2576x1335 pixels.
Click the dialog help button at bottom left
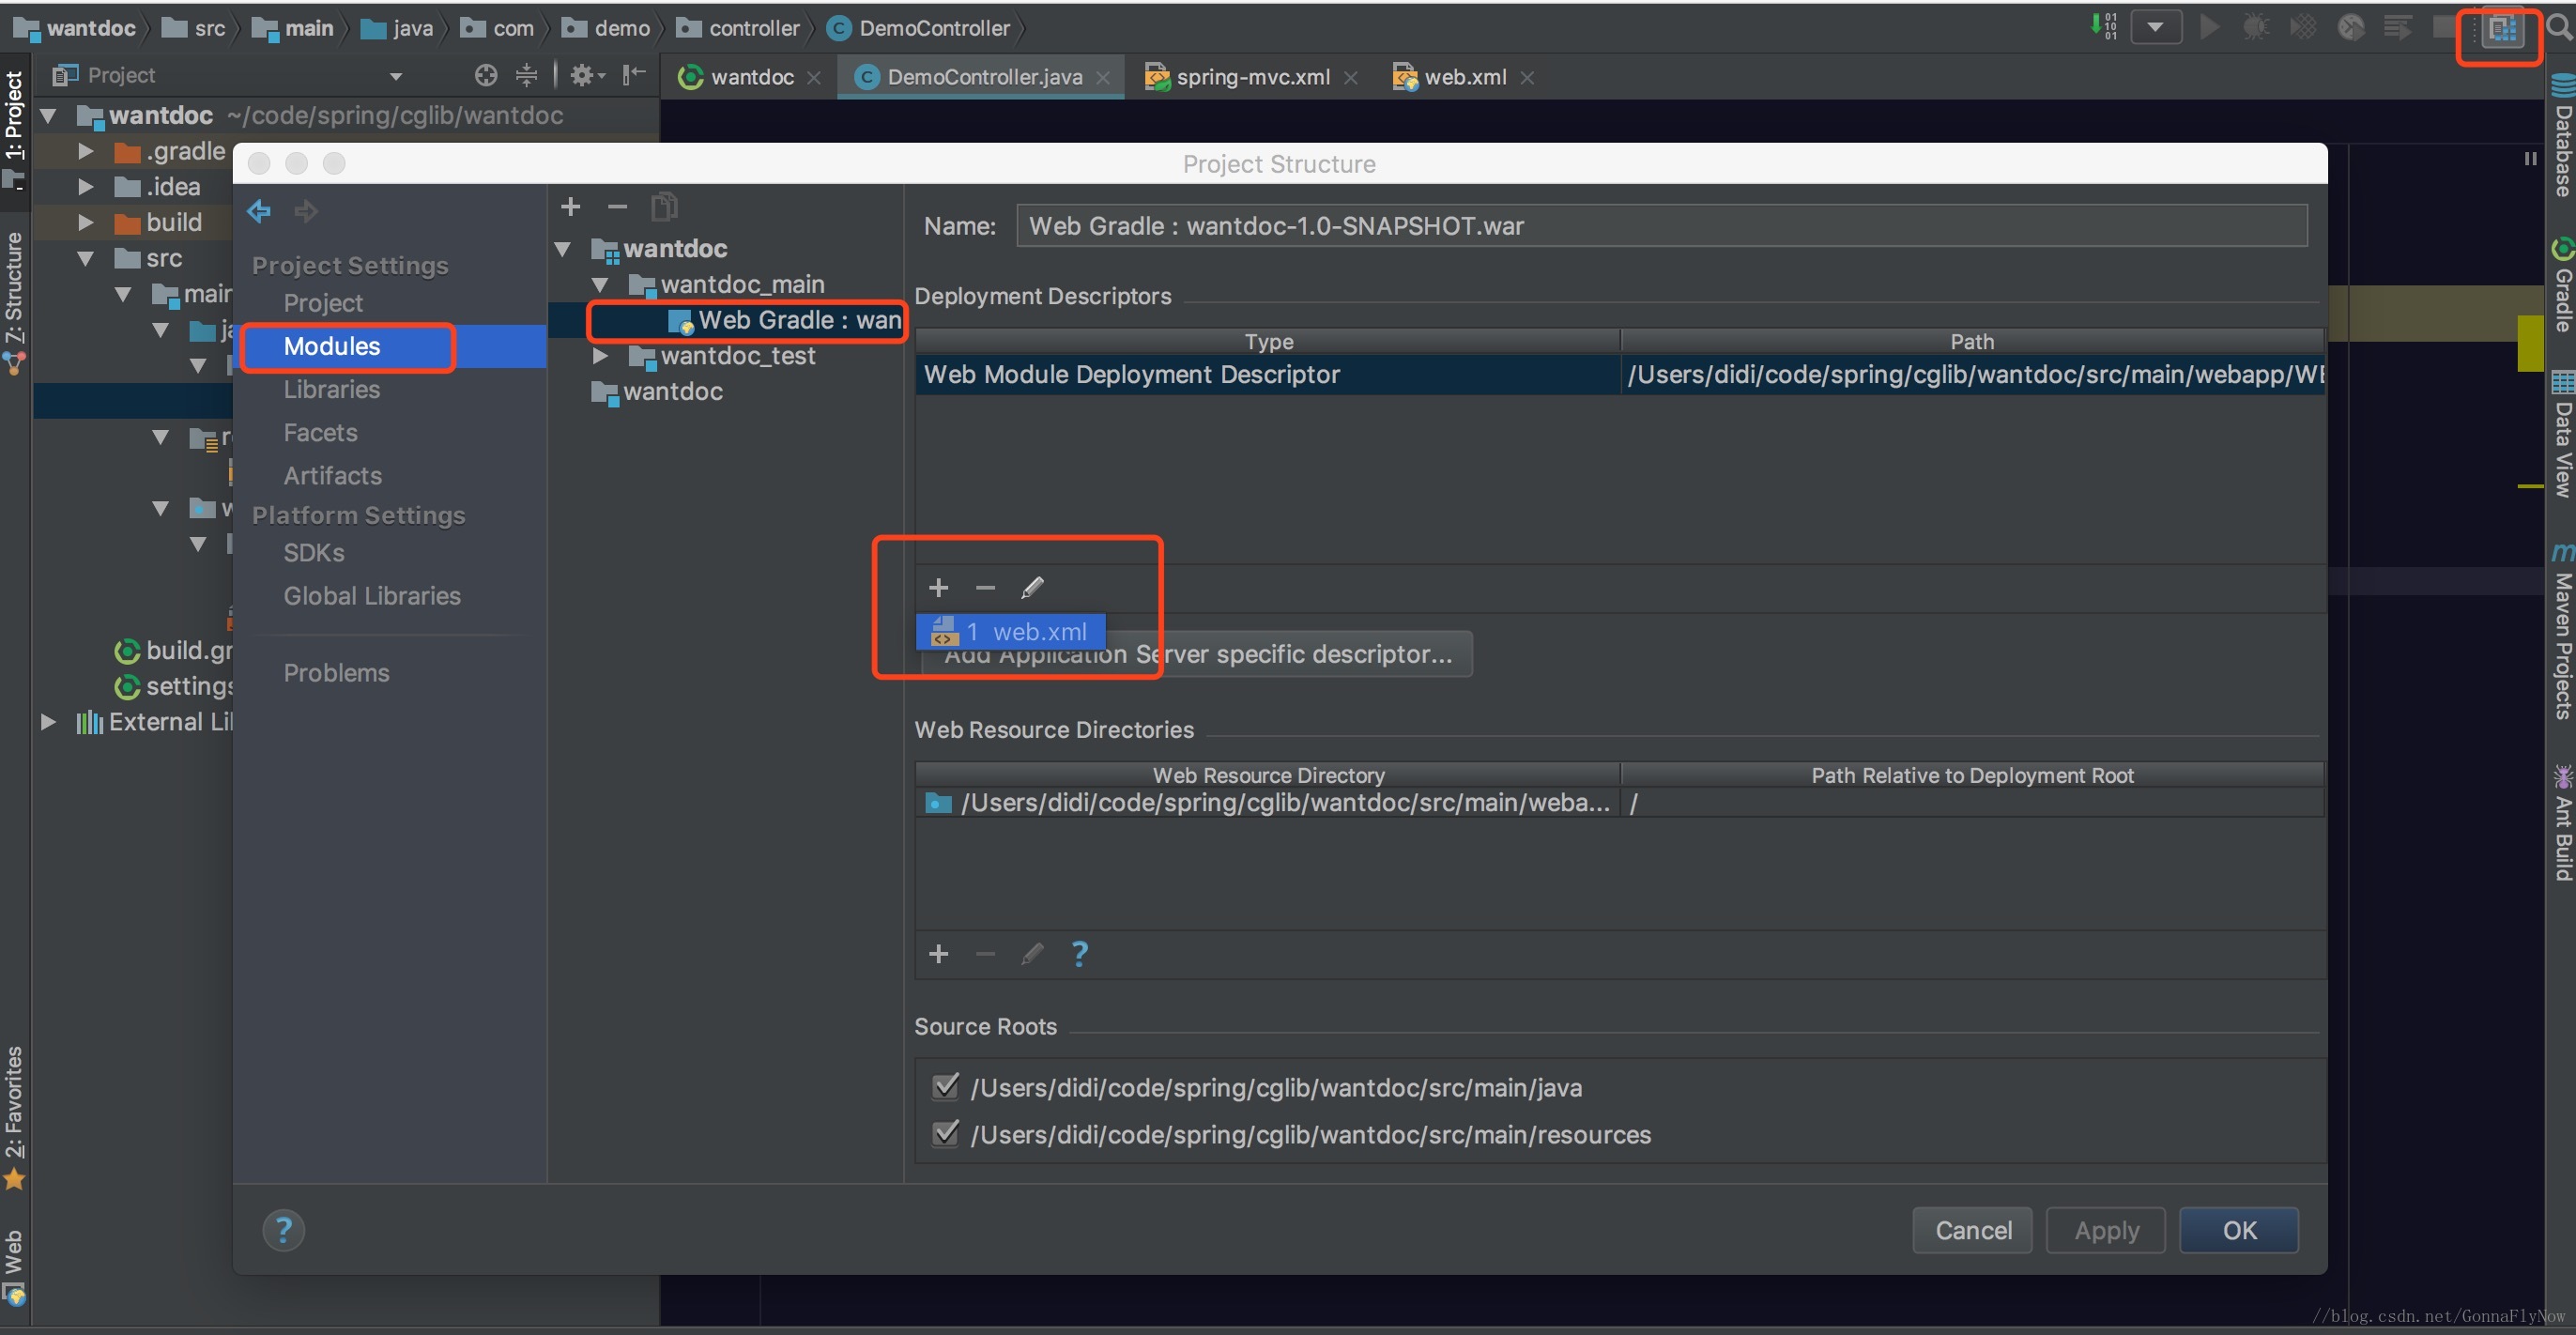(284, 1230)
